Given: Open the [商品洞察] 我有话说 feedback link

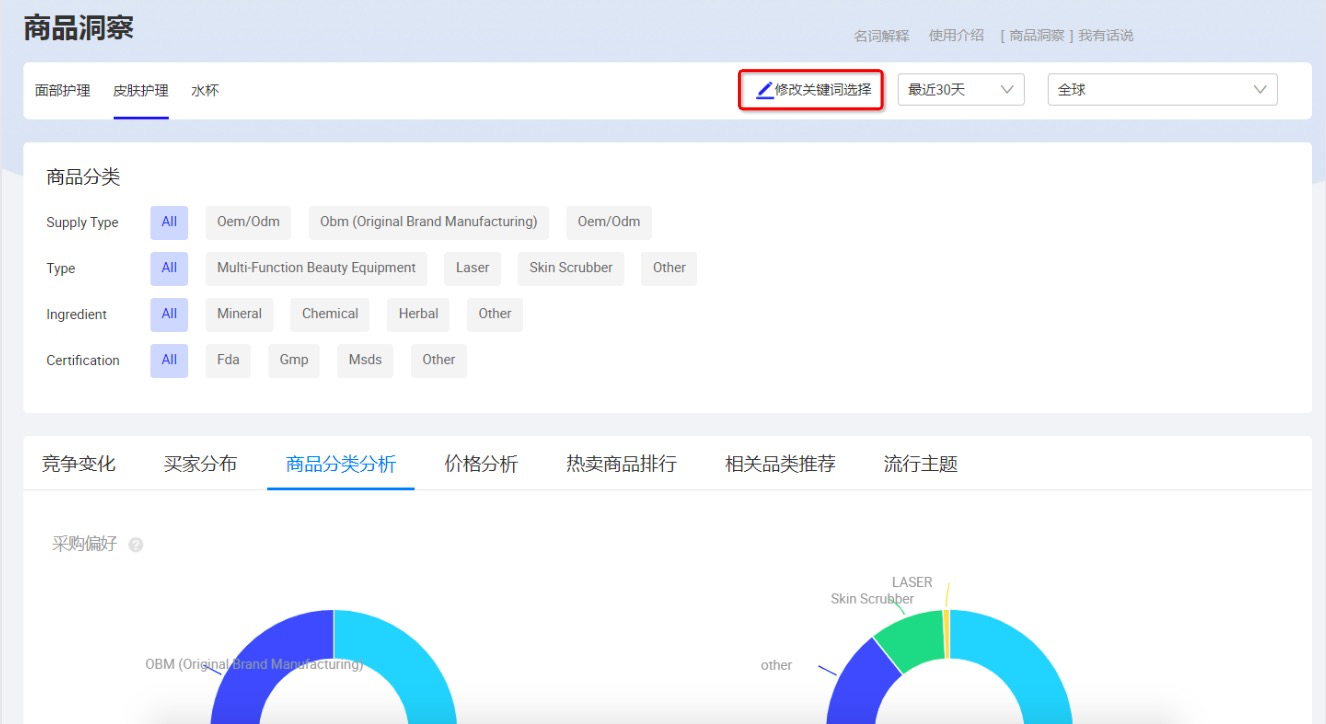Looking at the screenshot, I should pyautogui.click(x=1067, y=36).
